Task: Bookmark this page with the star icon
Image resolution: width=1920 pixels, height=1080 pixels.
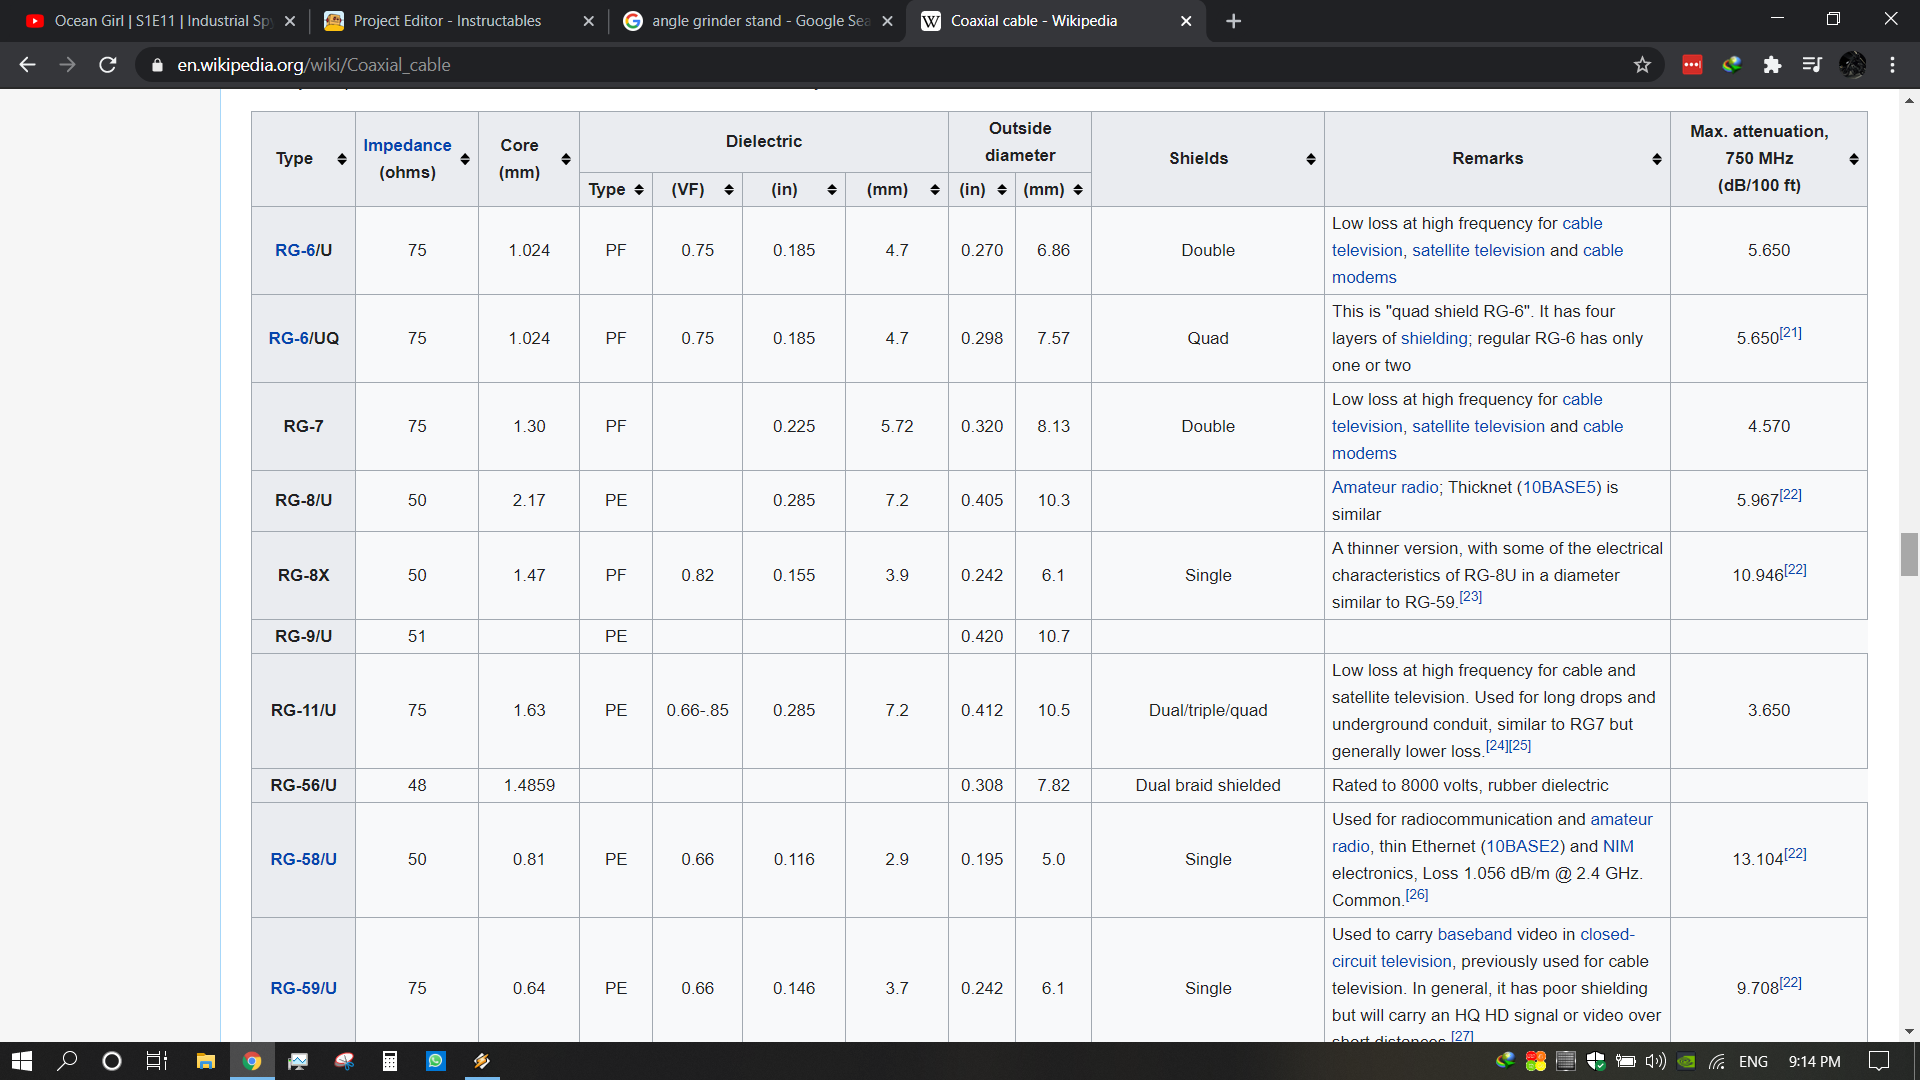Action: (x=1643, y=64)
